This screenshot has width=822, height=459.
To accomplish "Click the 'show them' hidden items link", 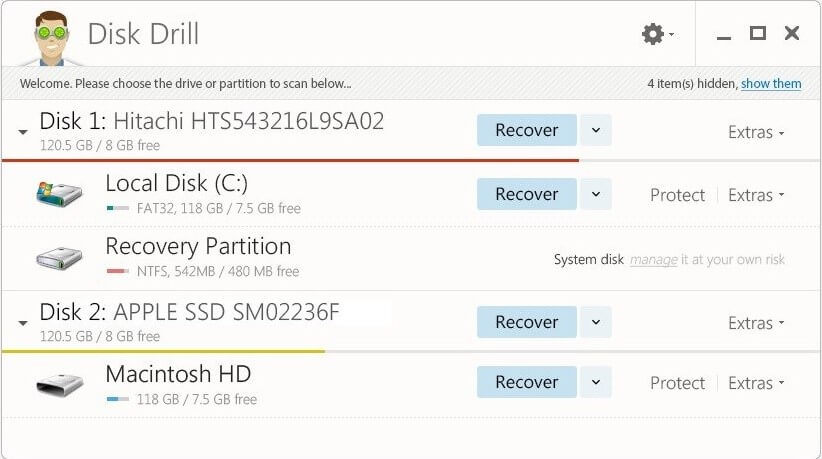I will tap(771, 83).
